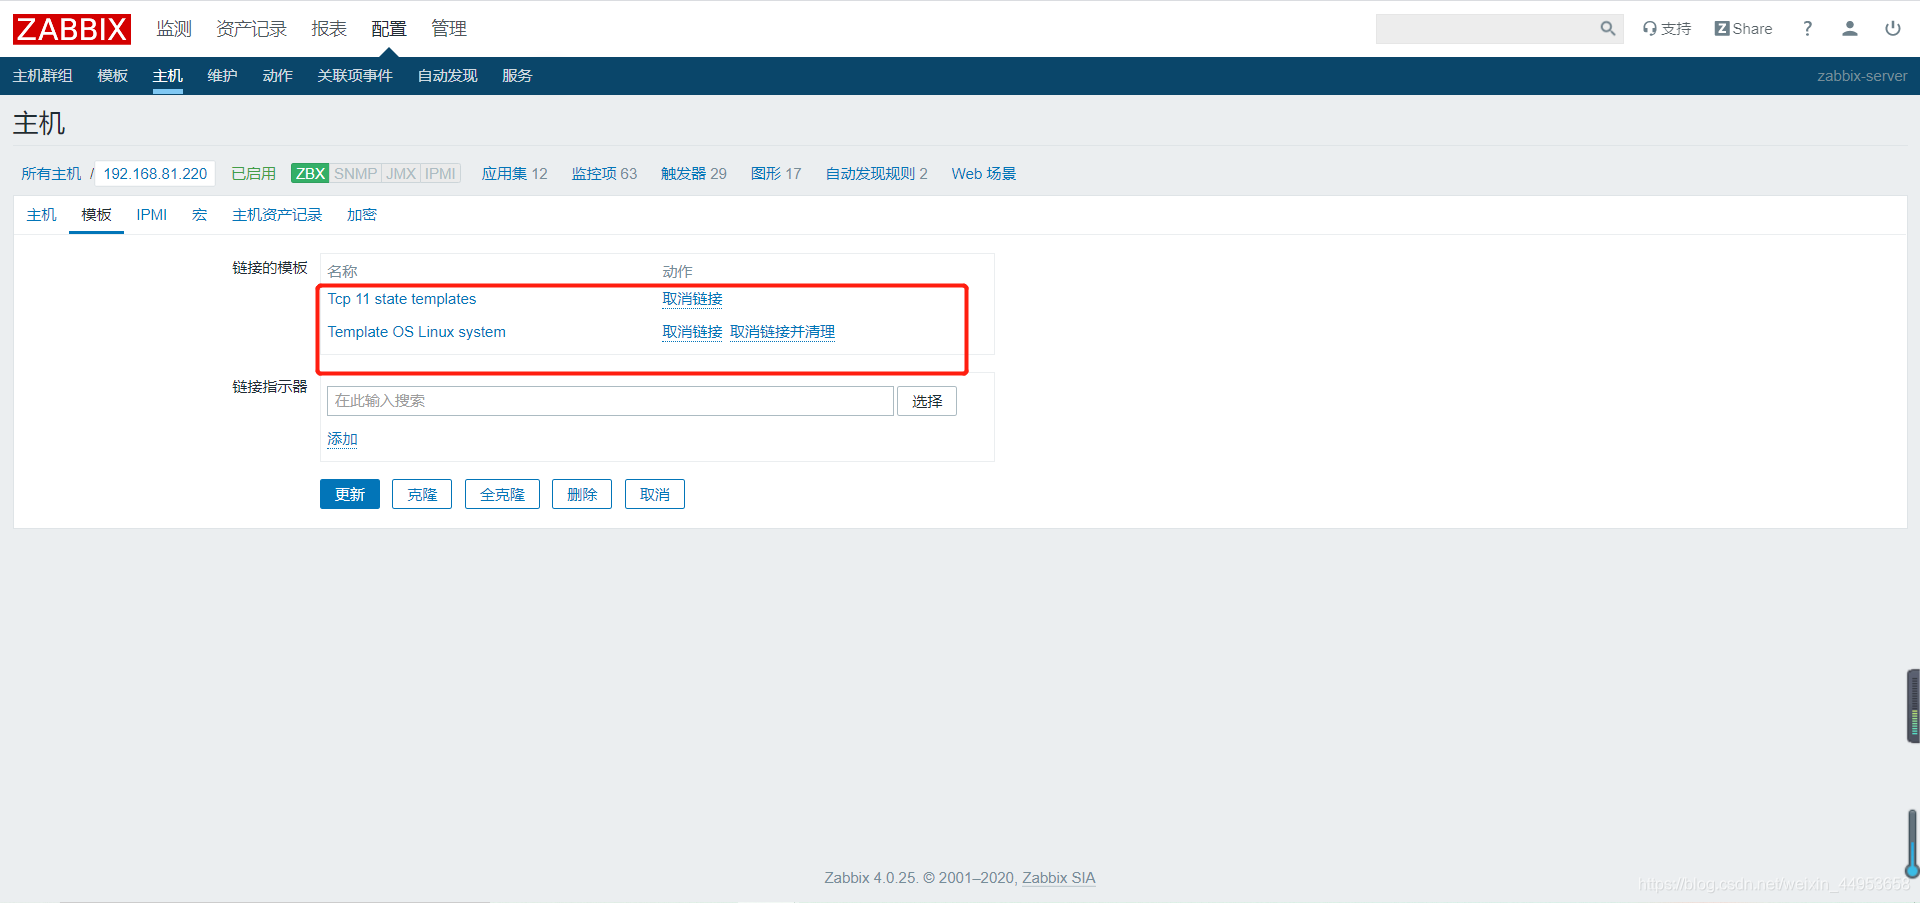Click the search magnifier icon
Screen dimensions: 1920x903
[1607, 29]
